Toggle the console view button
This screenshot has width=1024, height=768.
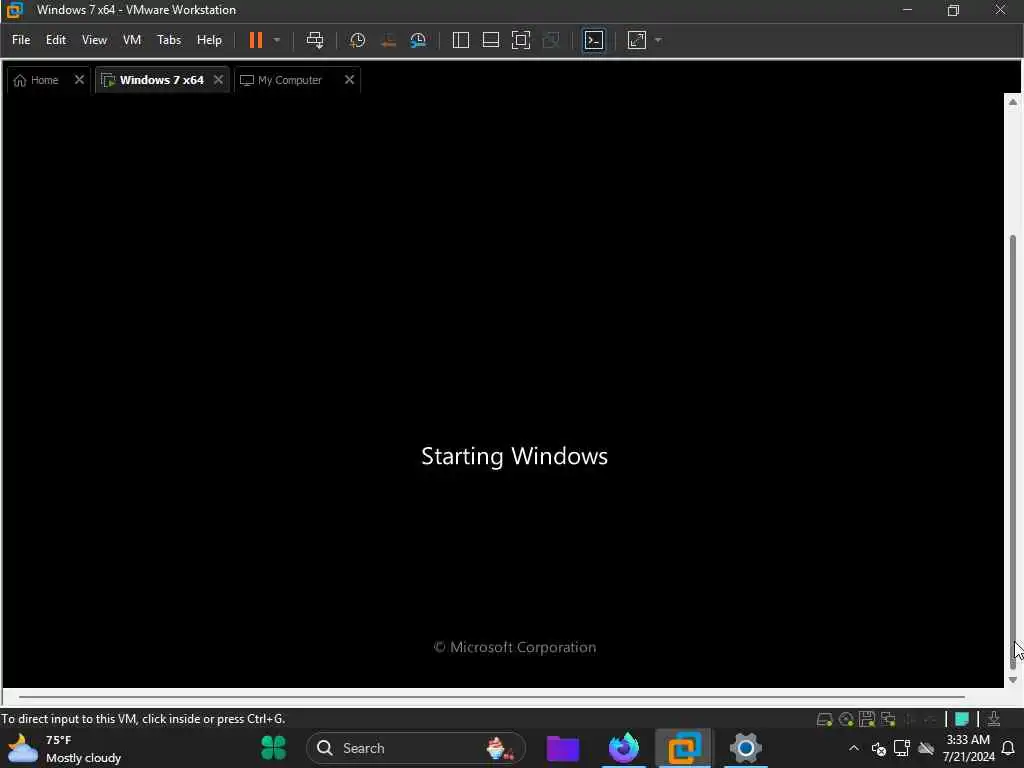point(594,40)
